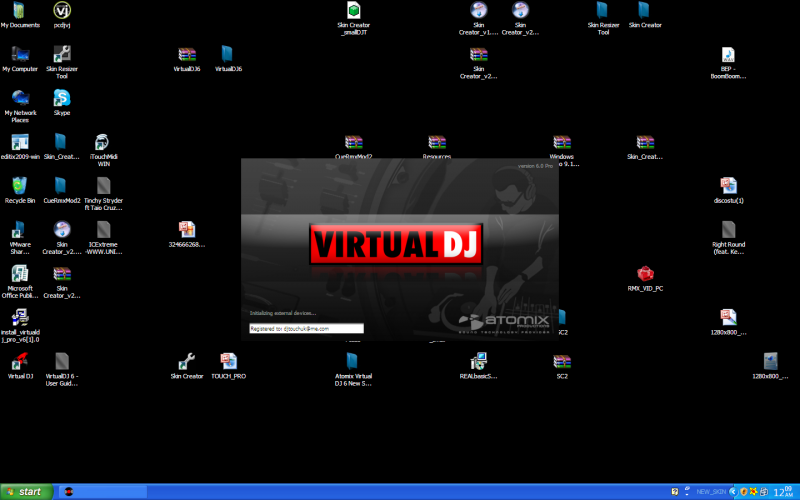Select the Microsoft Office Publisher shortcut
This screenshot has width=800, height=500.
click(x=19, y=273)
